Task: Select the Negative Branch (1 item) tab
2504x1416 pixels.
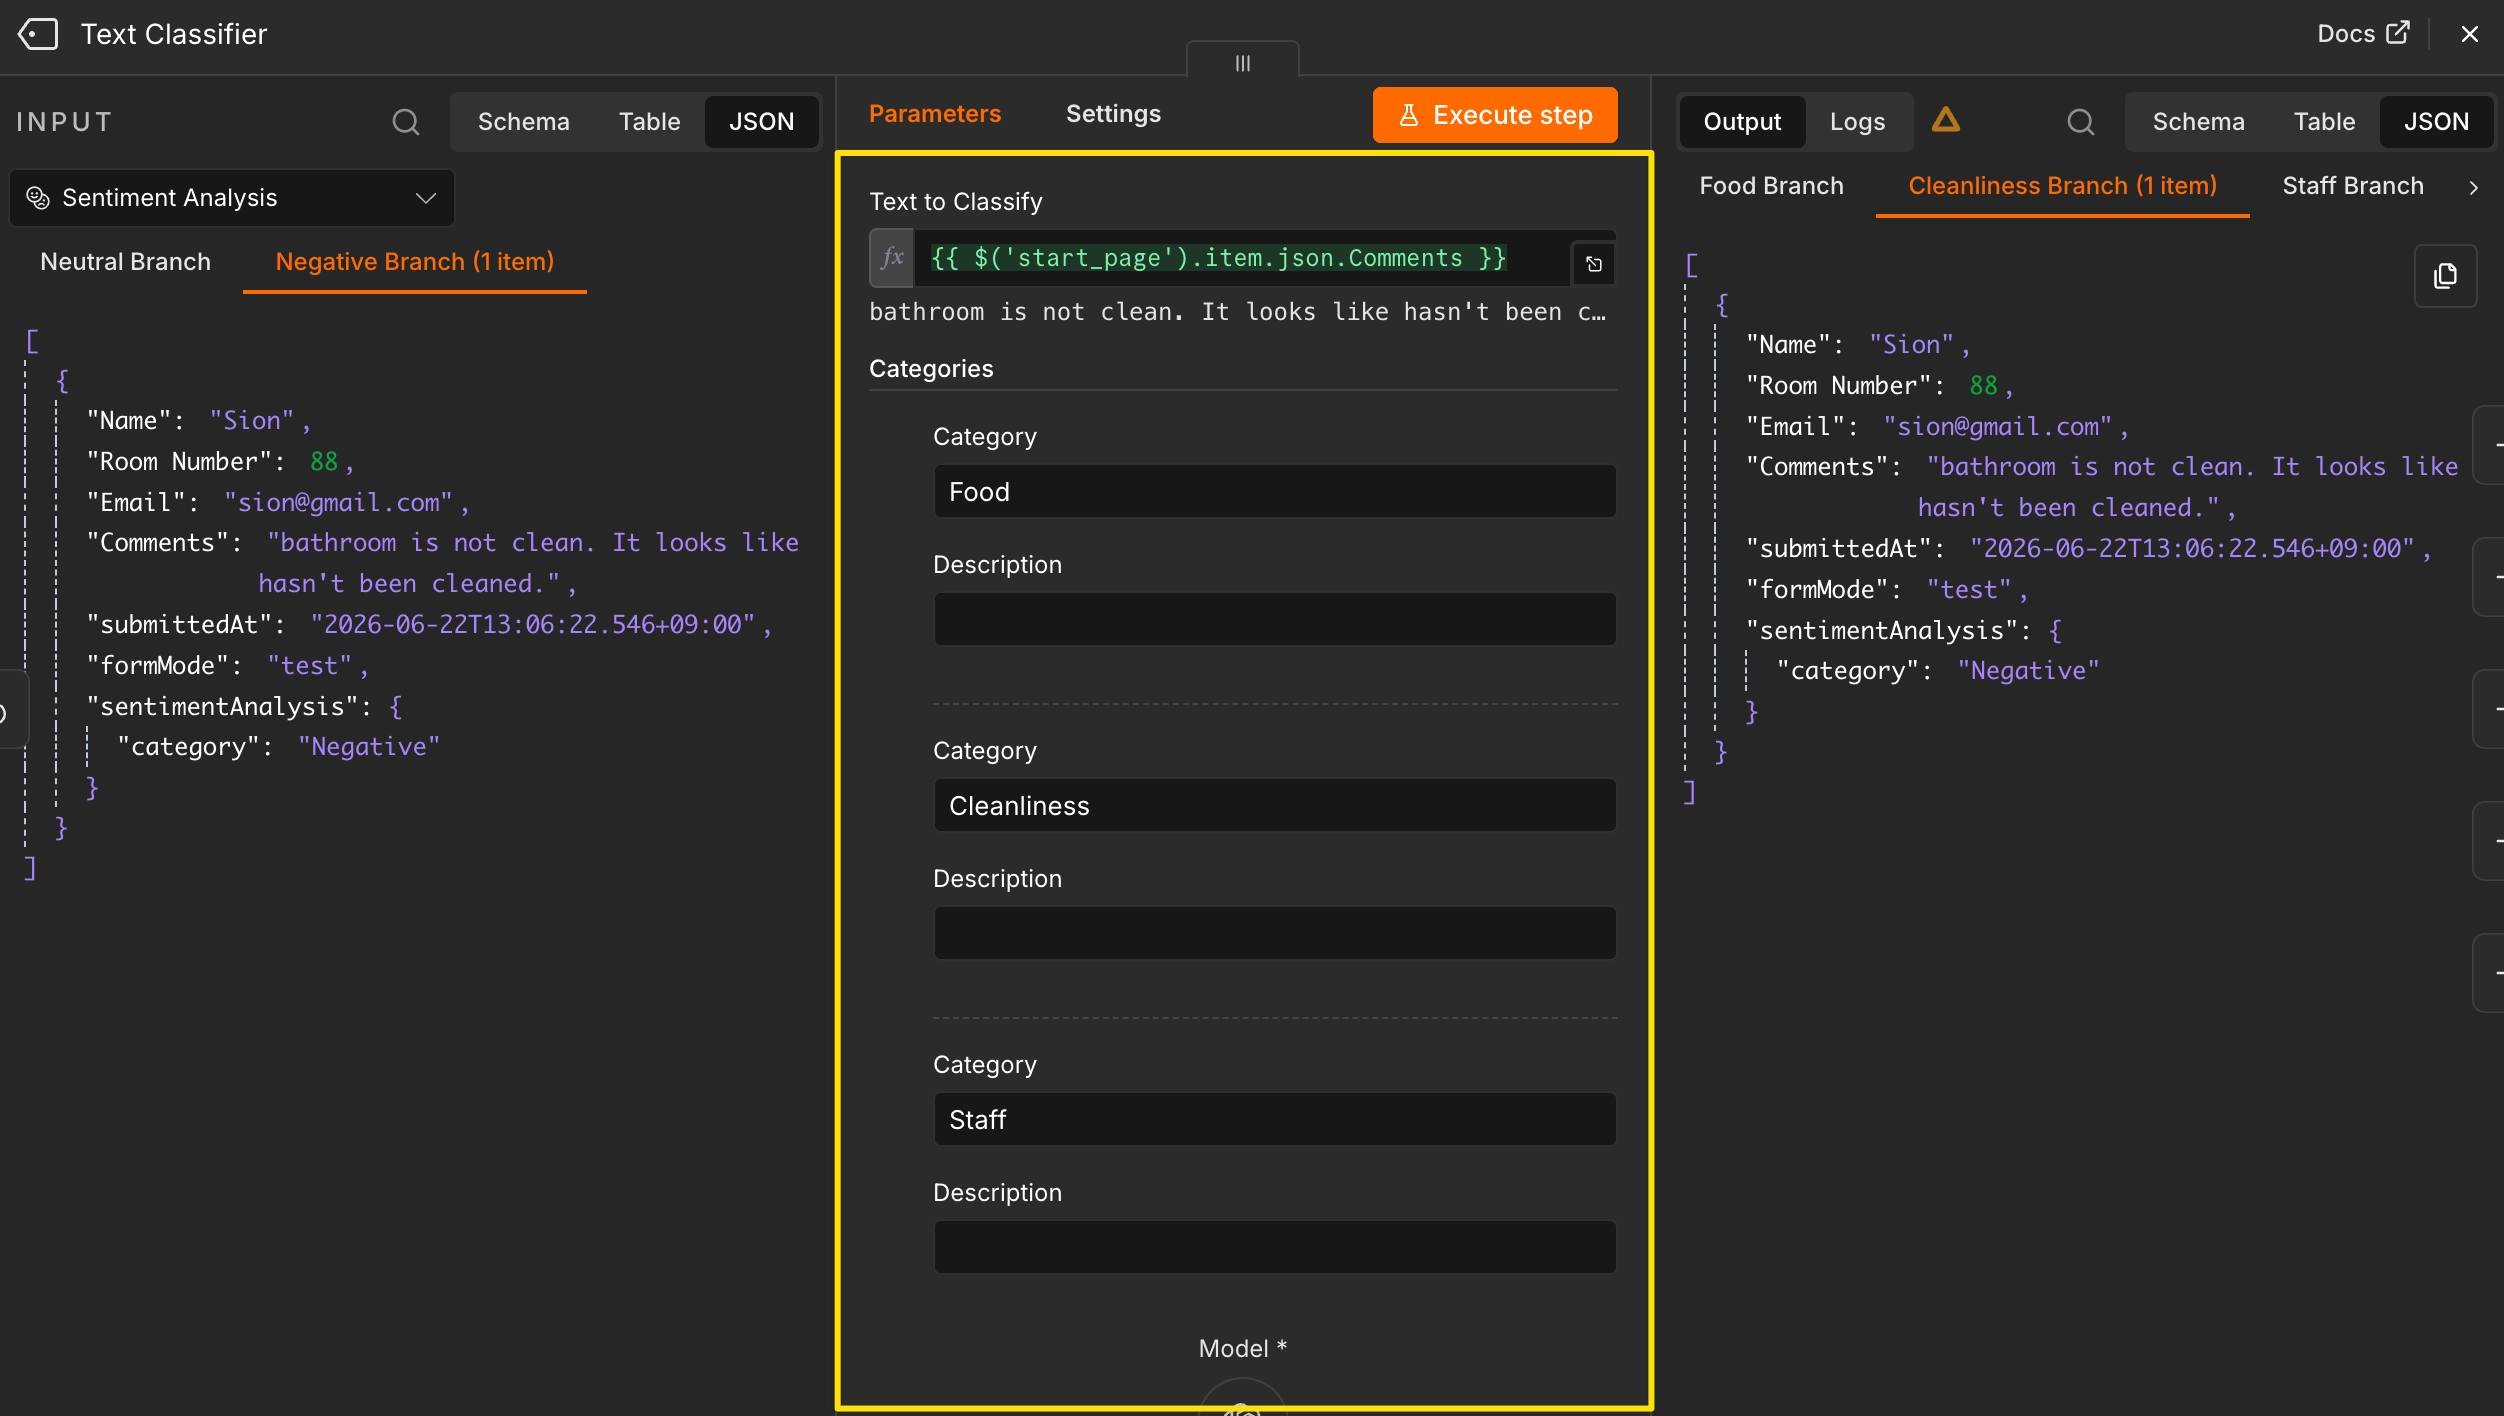Action: point(414,262)
